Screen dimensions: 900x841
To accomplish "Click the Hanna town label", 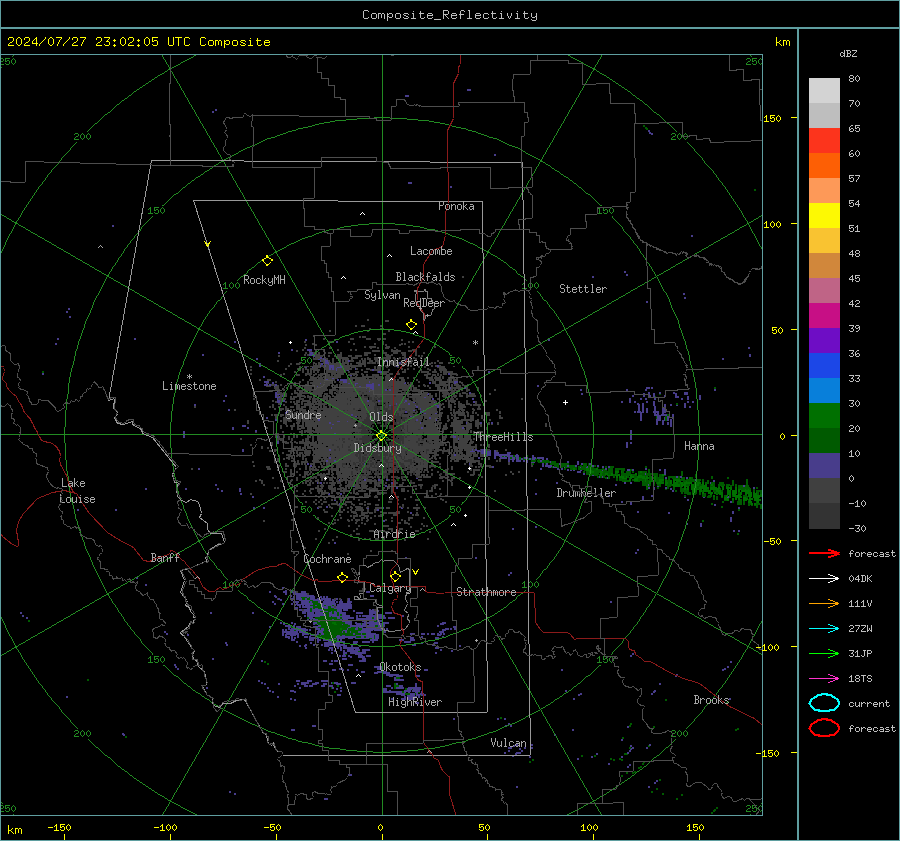I will click(699, 446).
